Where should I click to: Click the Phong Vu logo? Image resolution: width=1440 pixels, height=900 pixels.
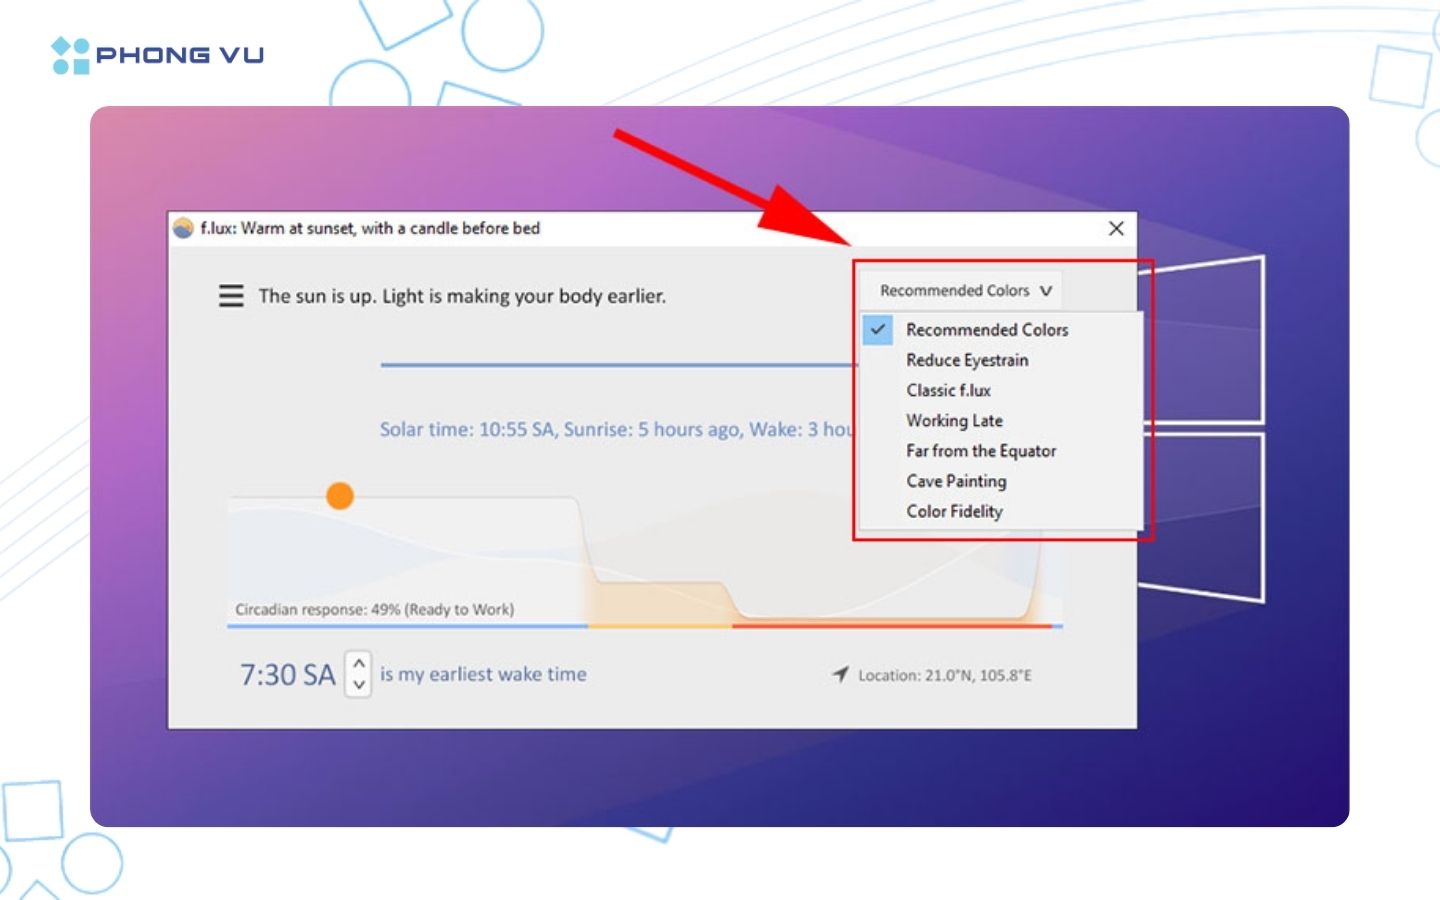click(158, 55)
